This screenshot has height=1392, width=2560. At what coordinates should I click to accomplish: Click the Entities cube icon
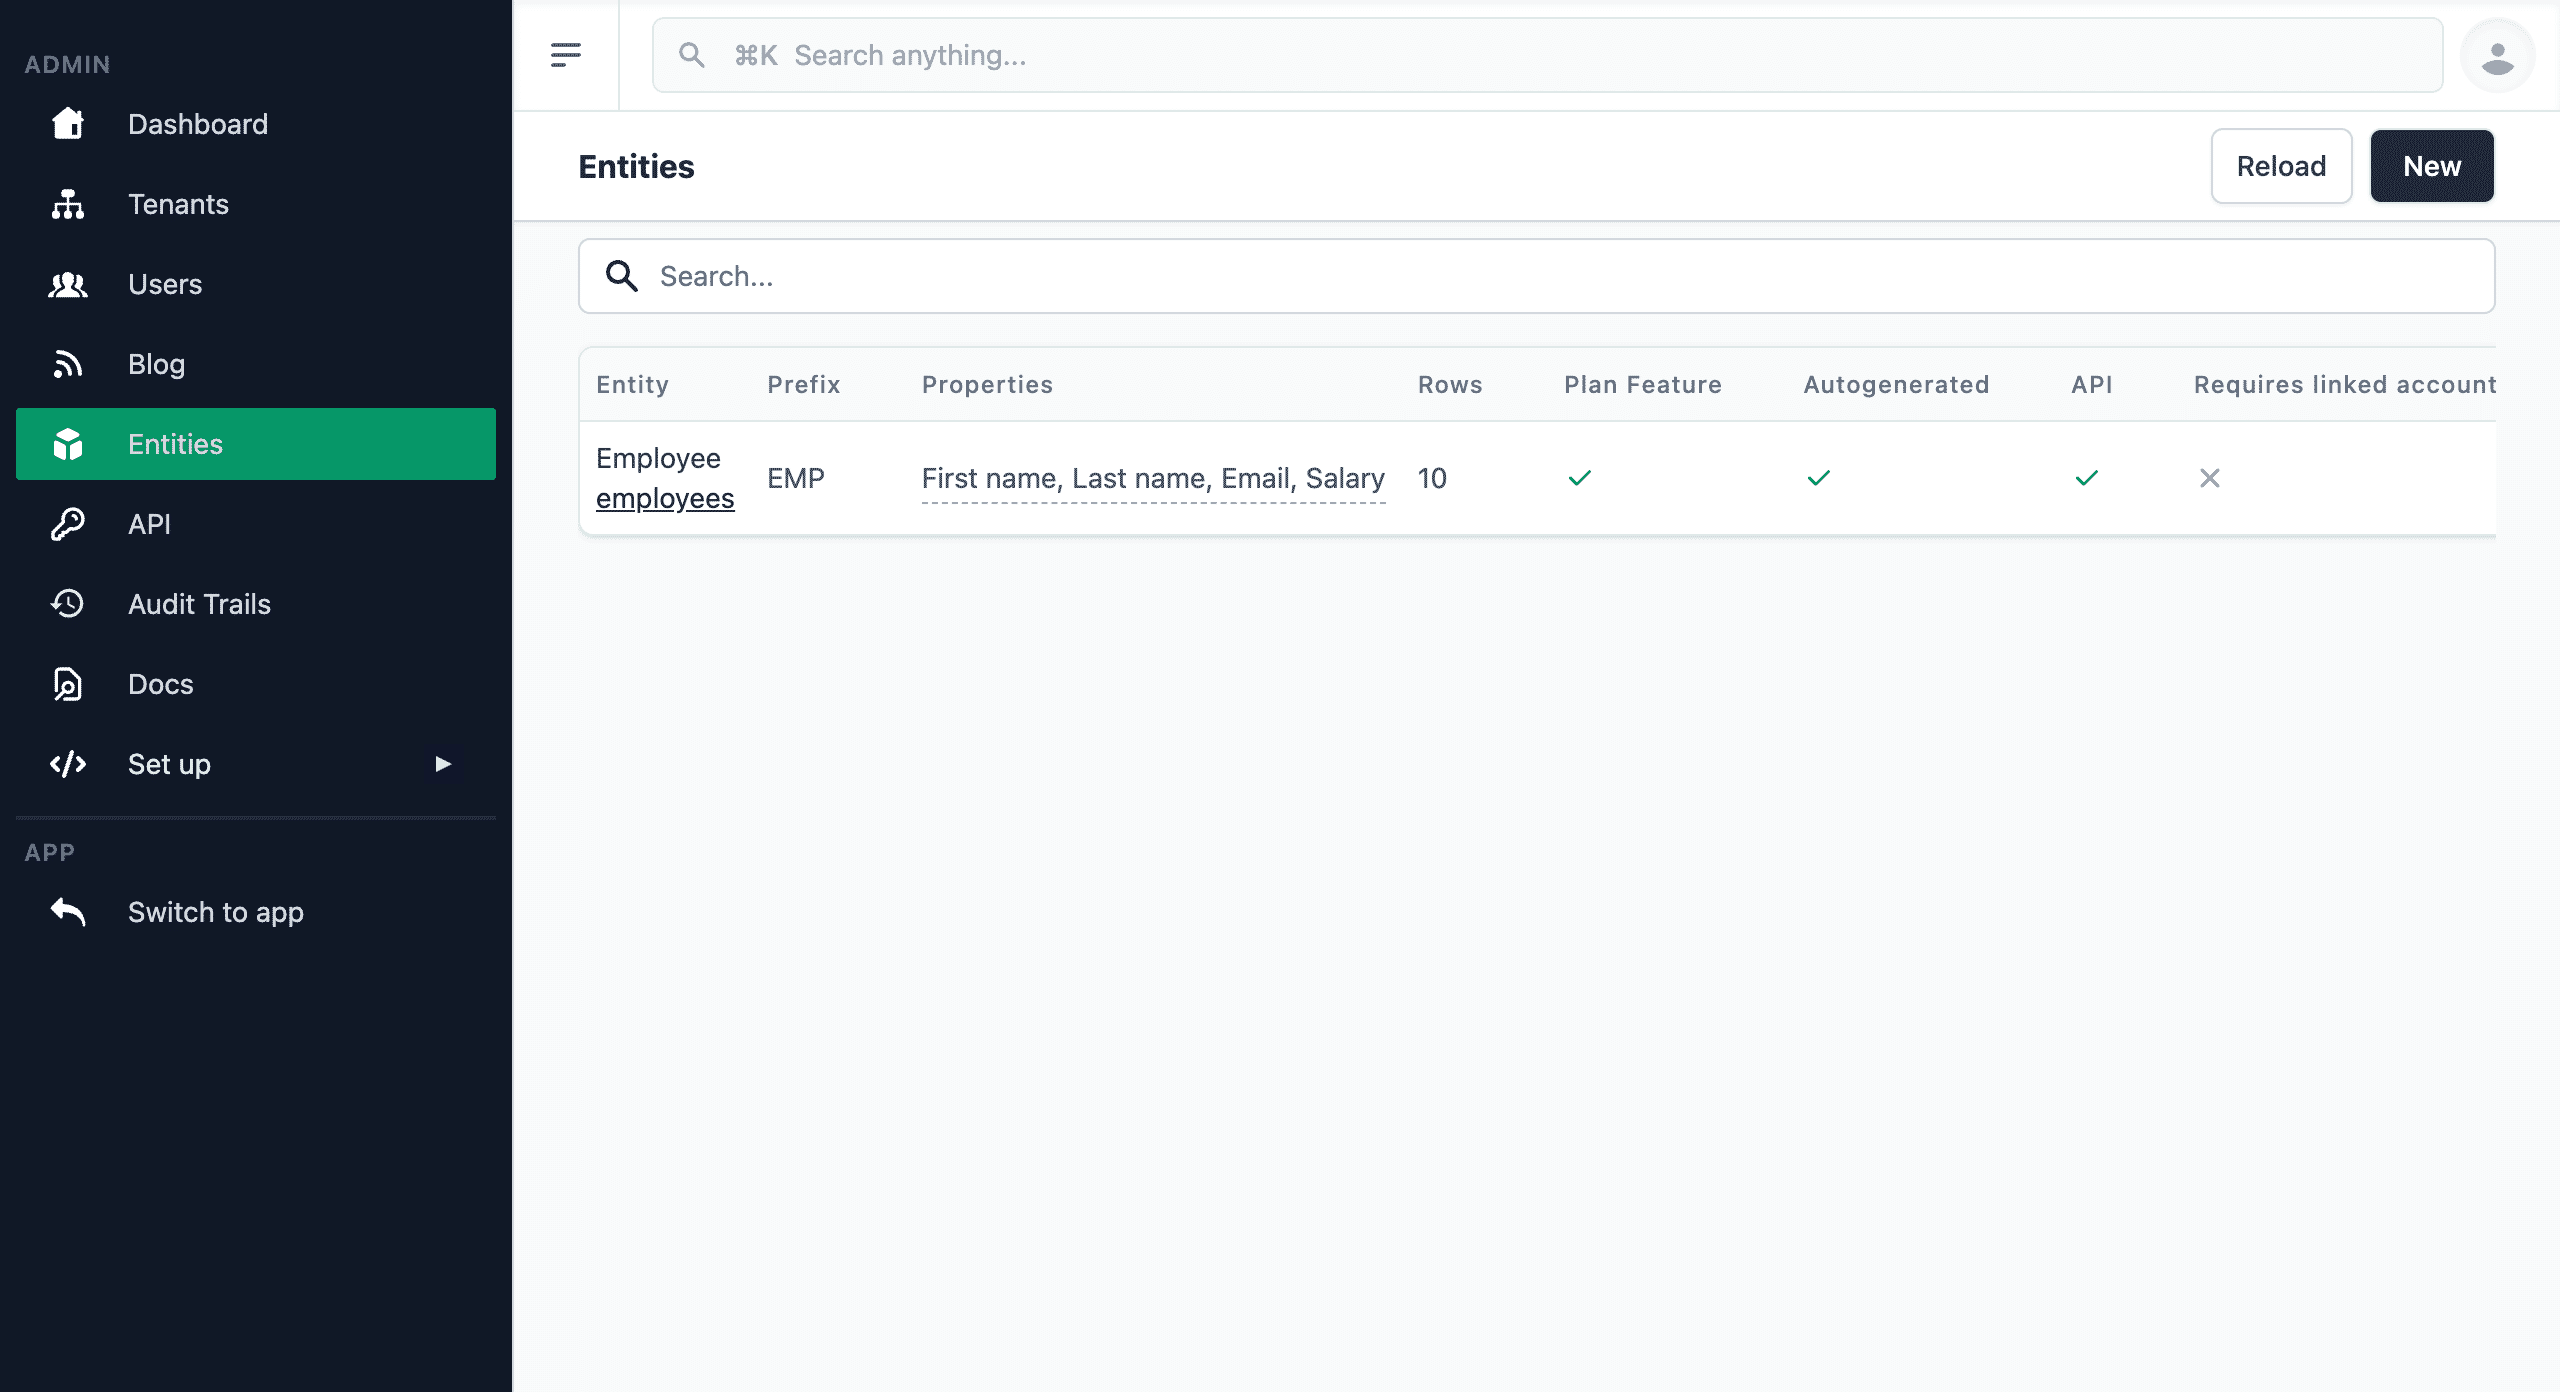(x=68, y=444)
